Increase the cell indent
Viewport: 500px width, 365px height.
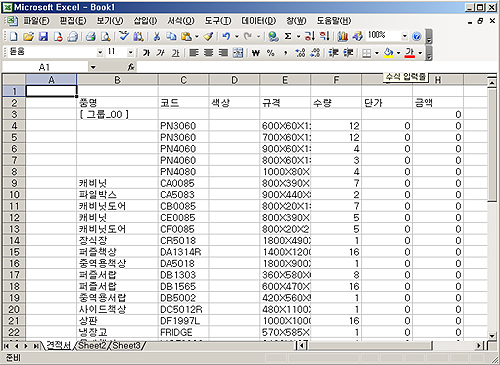click(348, 53)
